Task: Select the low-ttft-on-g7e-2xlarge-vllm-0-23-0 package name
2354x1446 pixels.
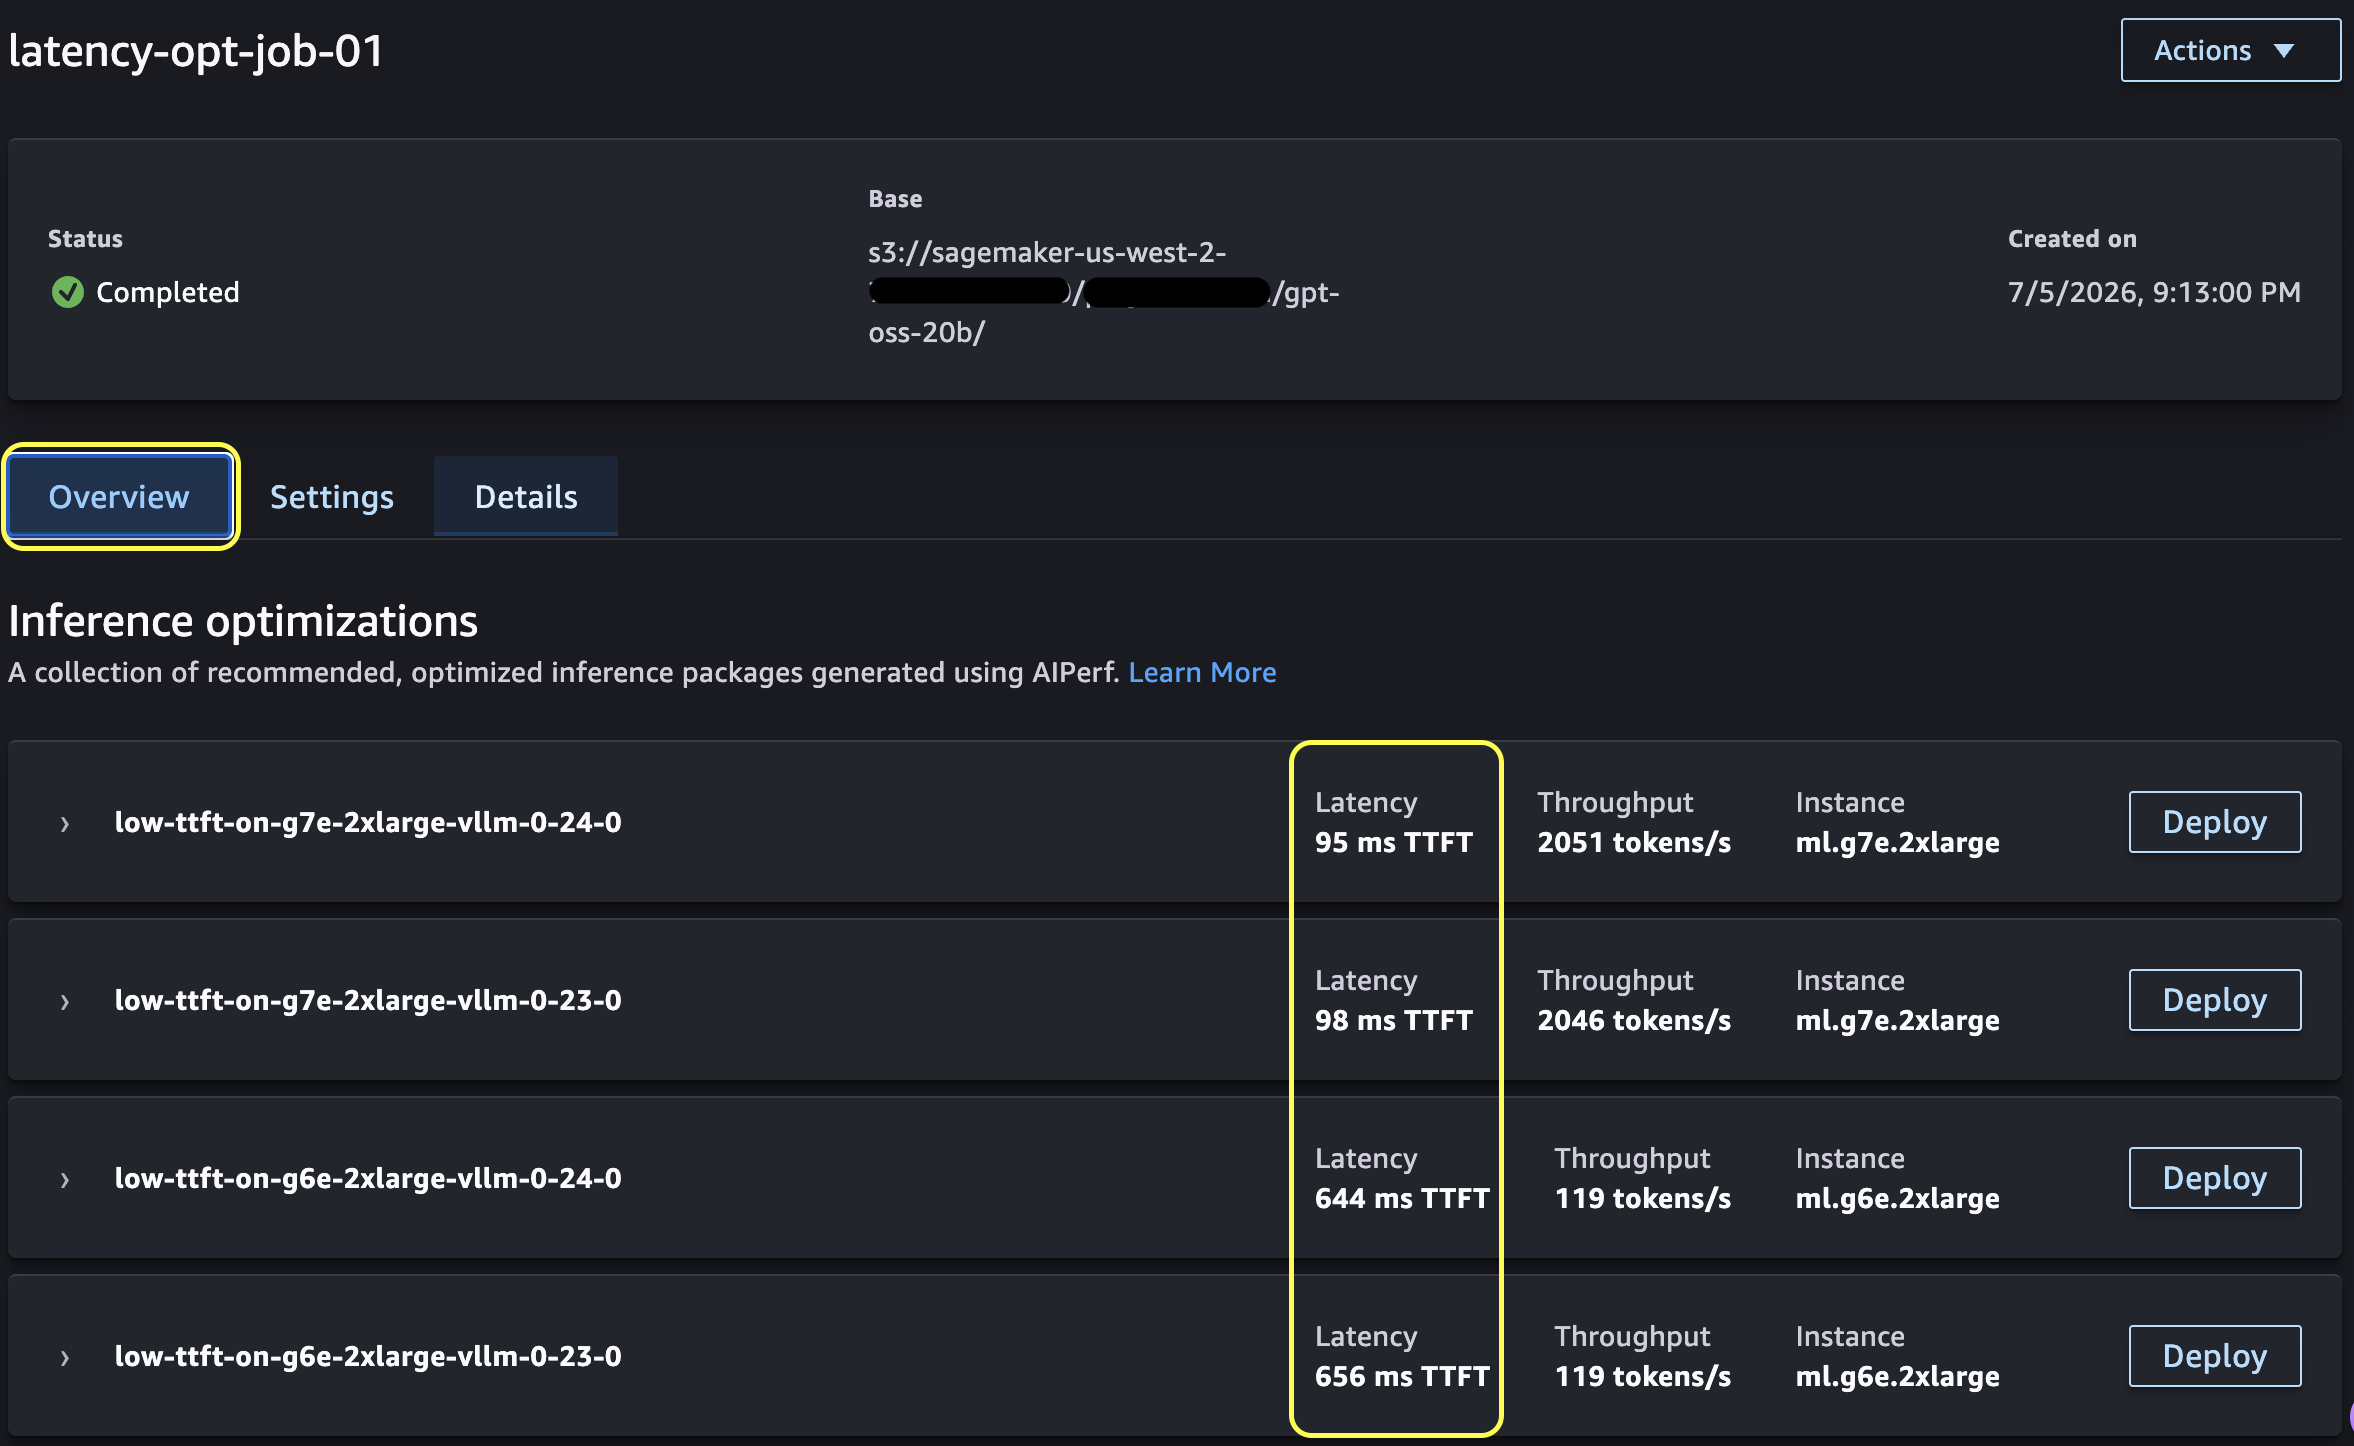Action: point(368,1000)
